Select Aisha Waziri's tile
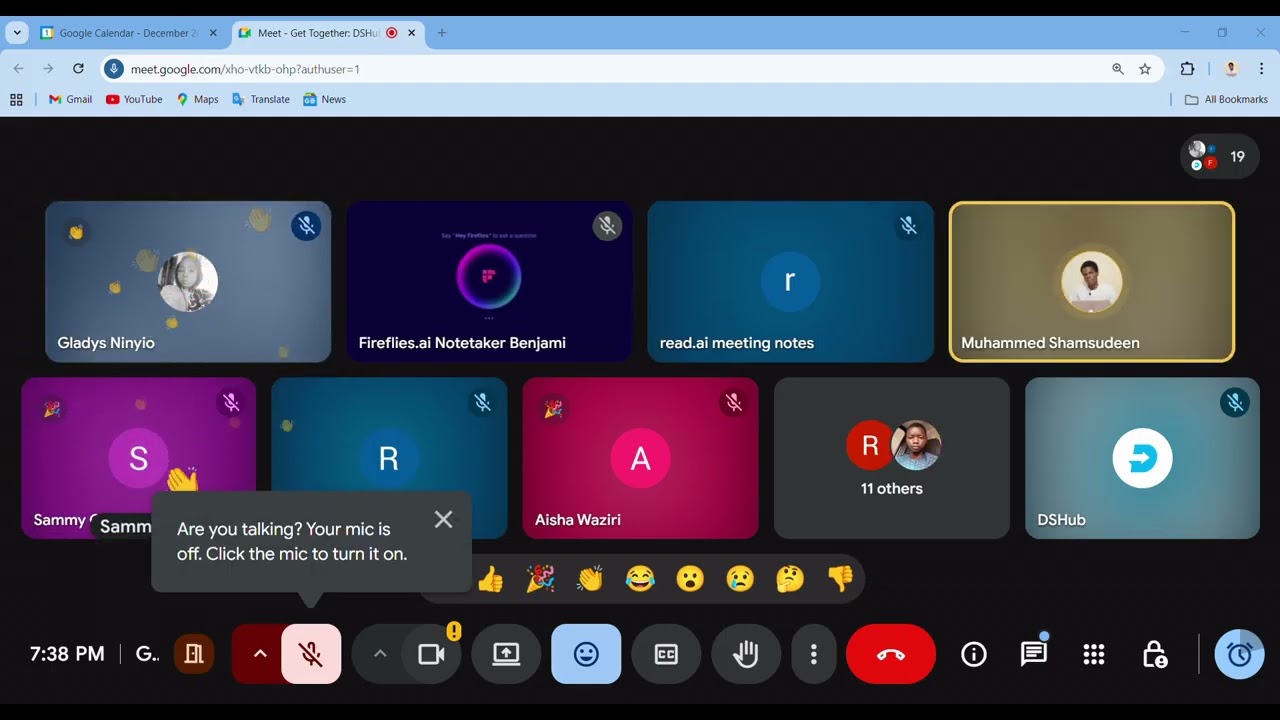Image resolution: width=1280 pixels, height=720 pixels. click(640, 458)
